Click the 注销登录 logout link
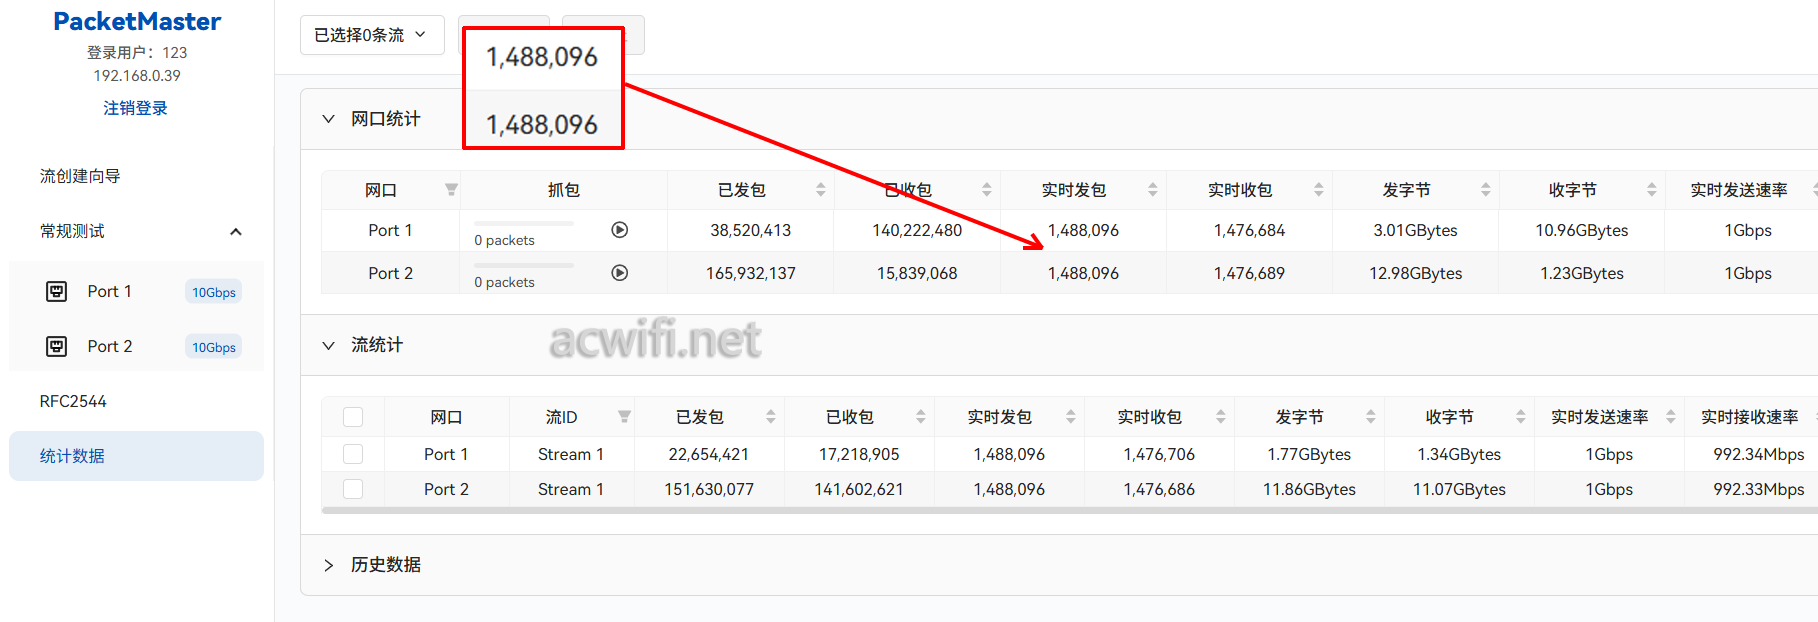Viewport: 1818px width, 622px height. pyautogui.click(x=135, y=108)
